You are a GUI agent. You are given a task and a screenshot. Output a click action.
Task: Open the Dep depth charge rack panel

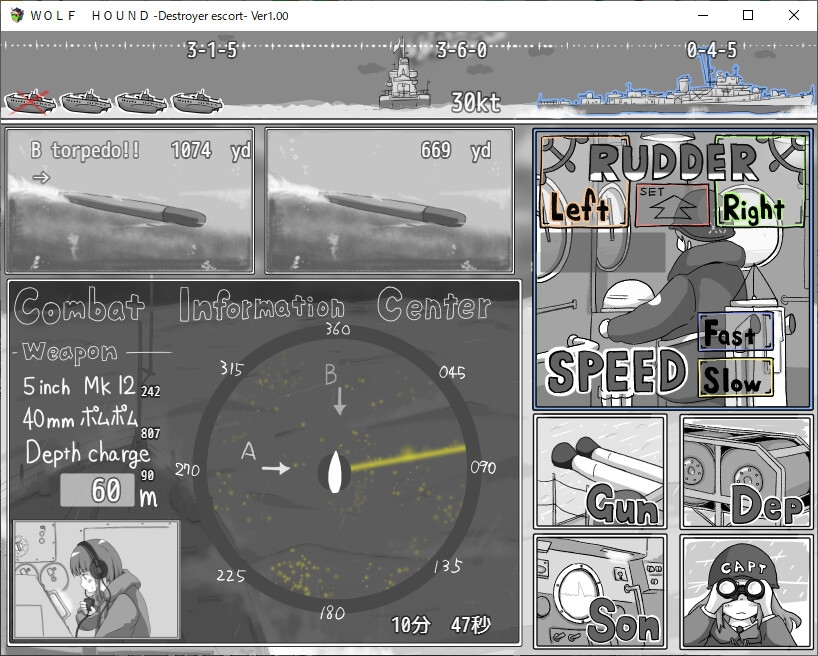(x=745, y=471)
